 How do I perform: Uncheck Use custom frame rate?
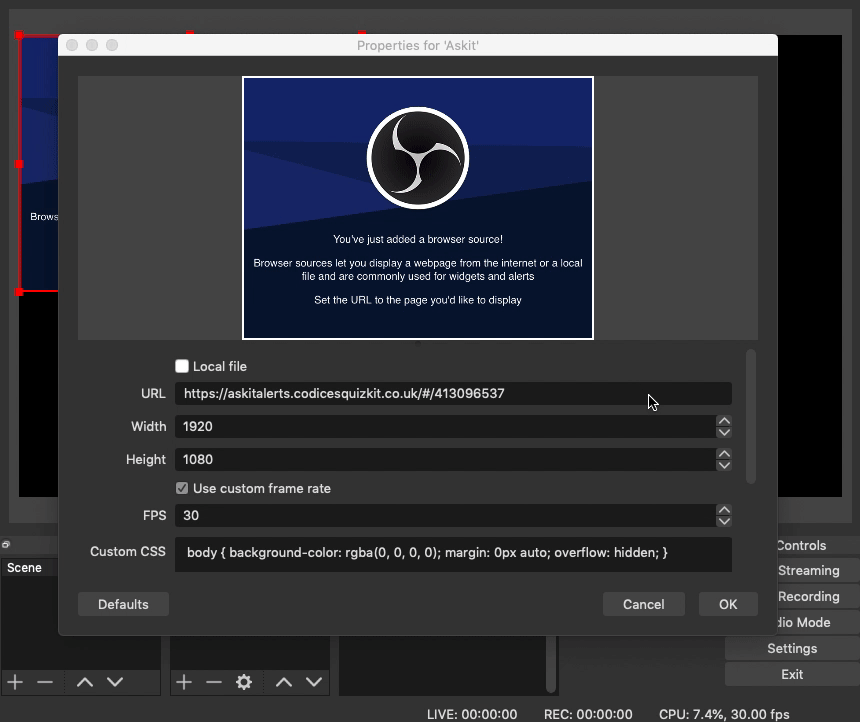point(182,488)
